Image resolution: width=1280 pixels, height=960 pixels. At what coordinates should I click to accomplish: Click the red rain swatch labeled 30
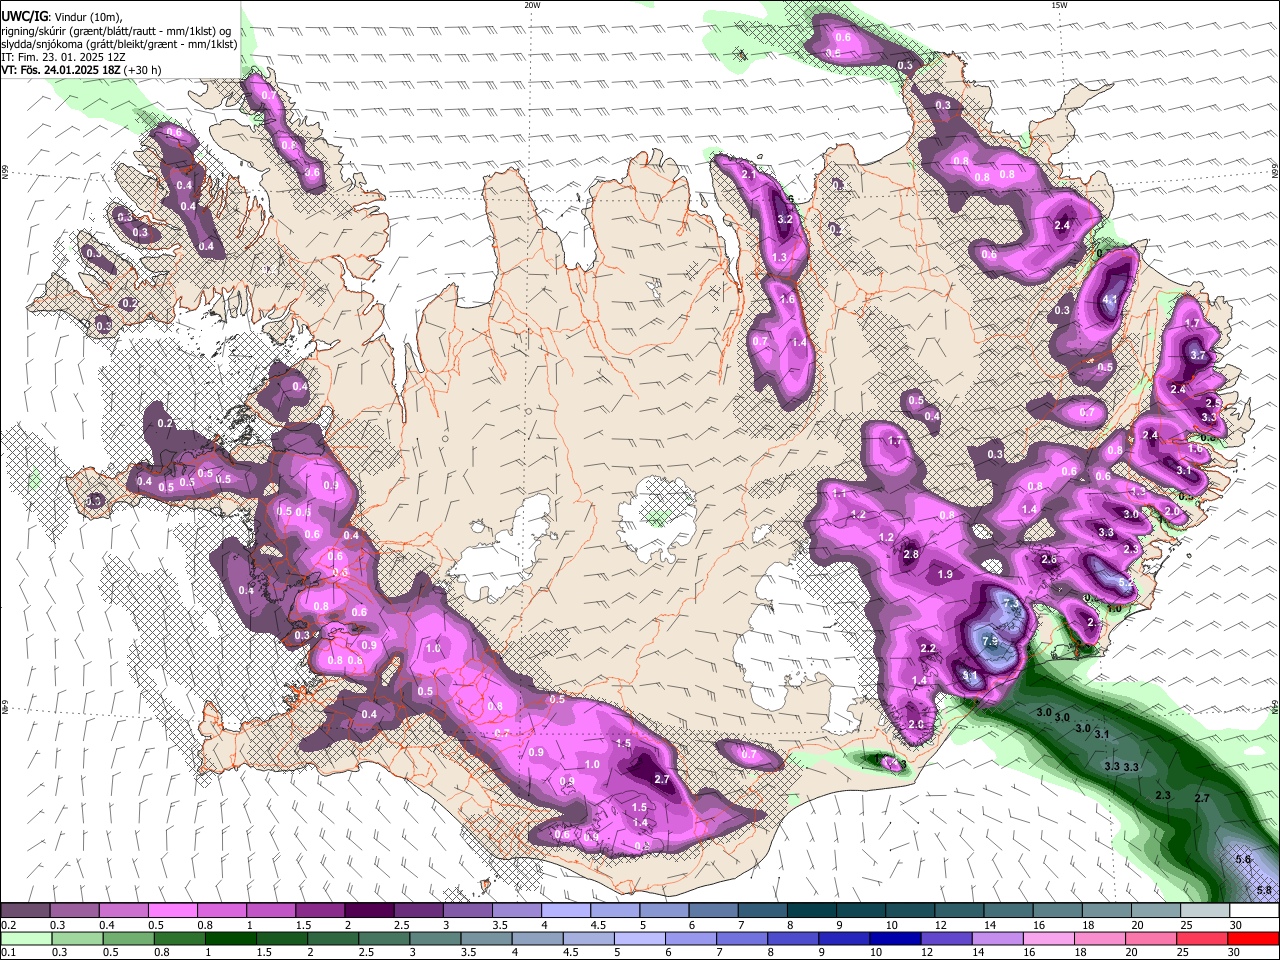pos(1253,938)
